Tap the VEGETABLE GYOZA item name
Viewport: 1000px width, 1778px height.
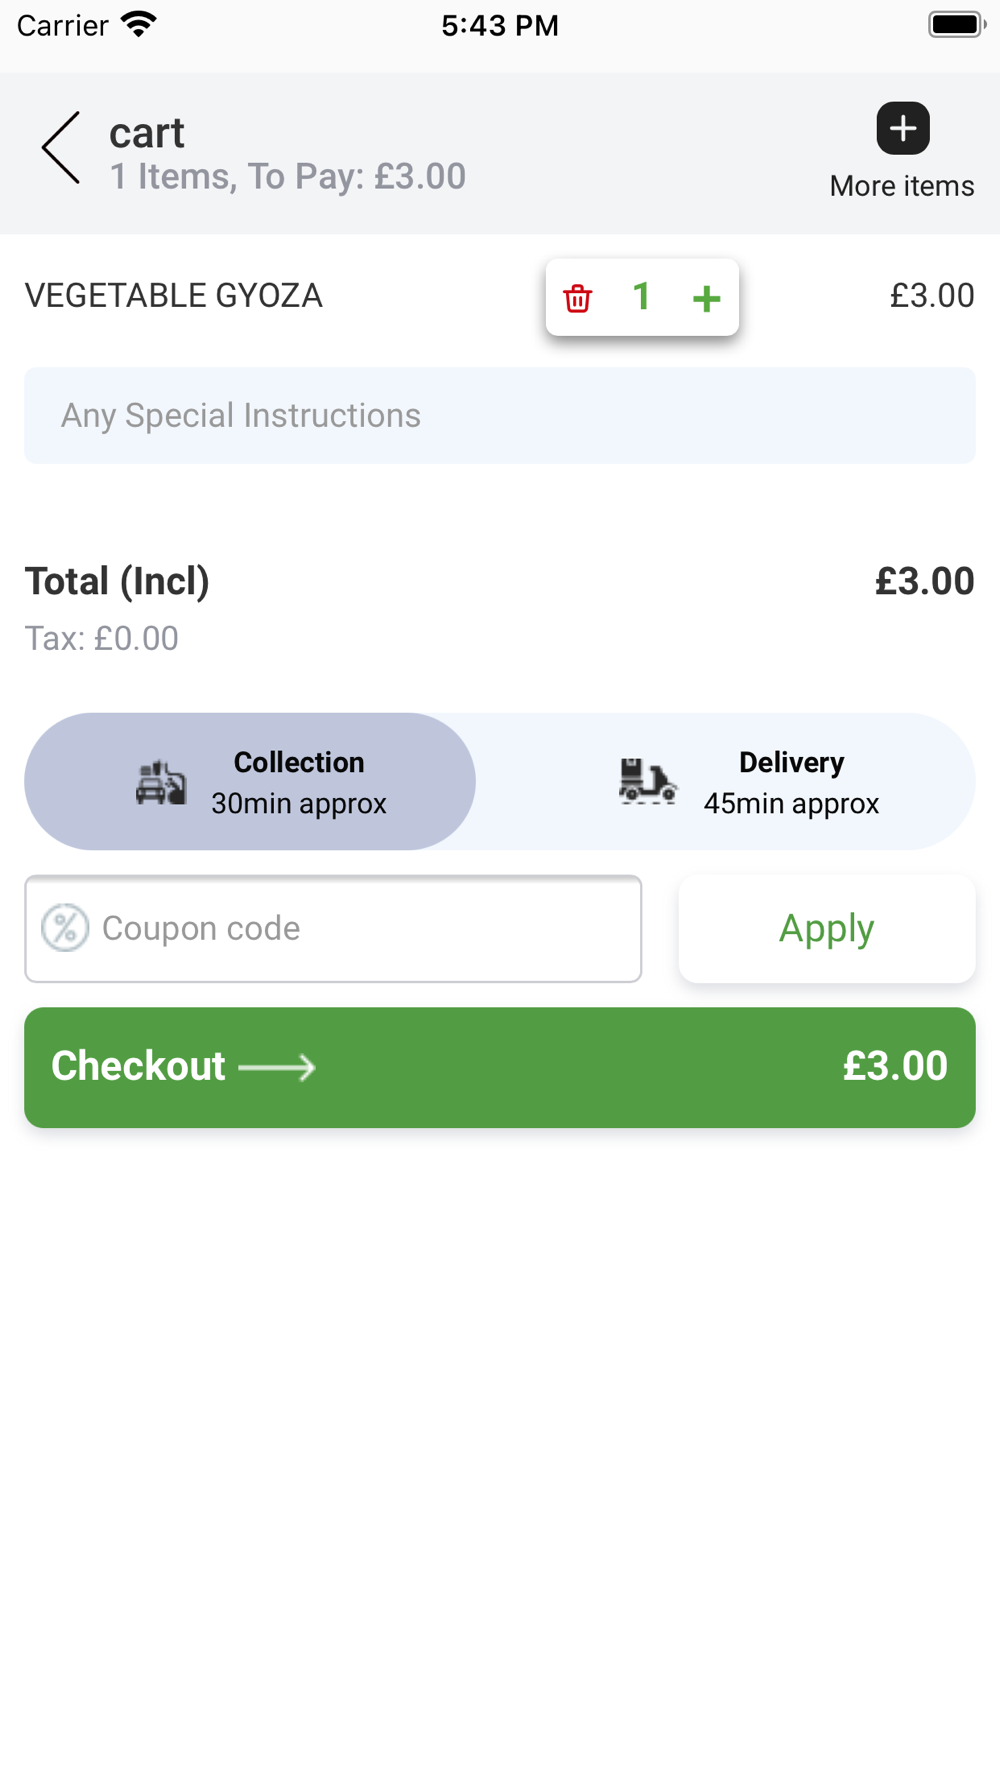pyautogui.click(x=174, y=296)
